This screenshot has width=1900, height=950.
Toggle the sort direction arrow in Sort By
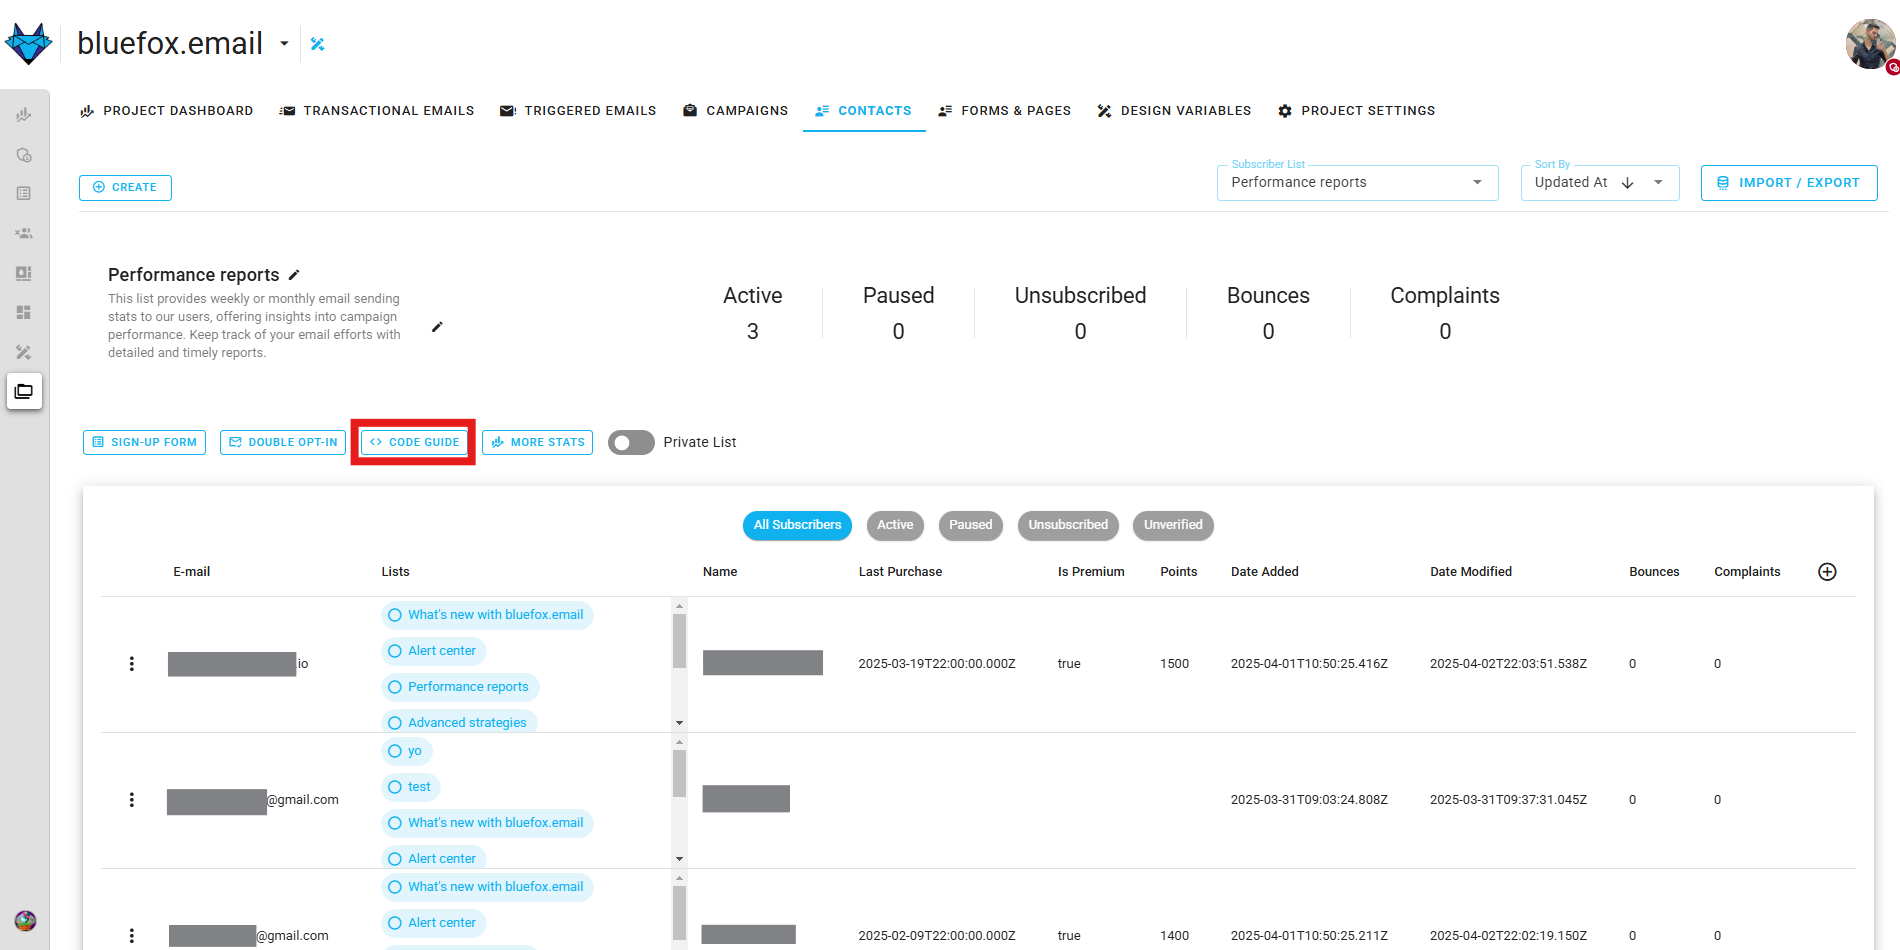1627,183
